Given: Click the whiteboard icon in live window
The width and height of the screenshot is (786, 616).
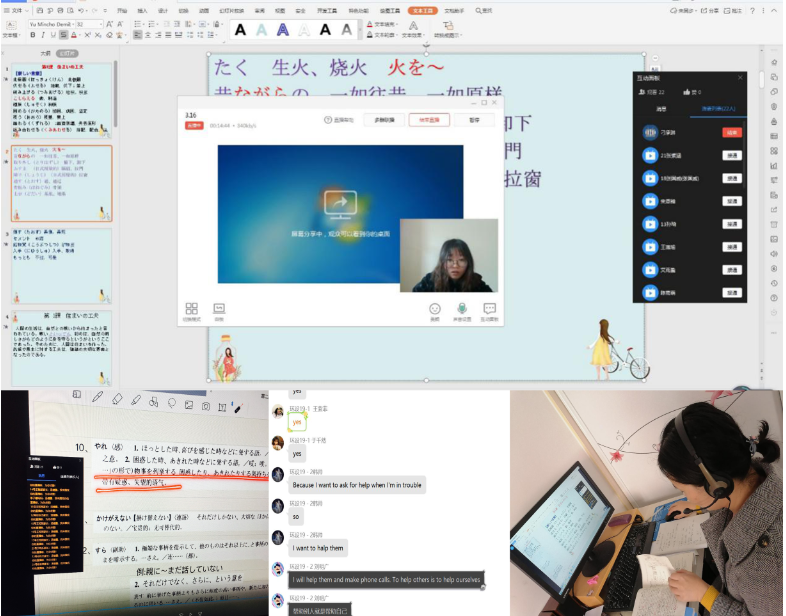Looking at the screenshot, I should pos(219,310).
